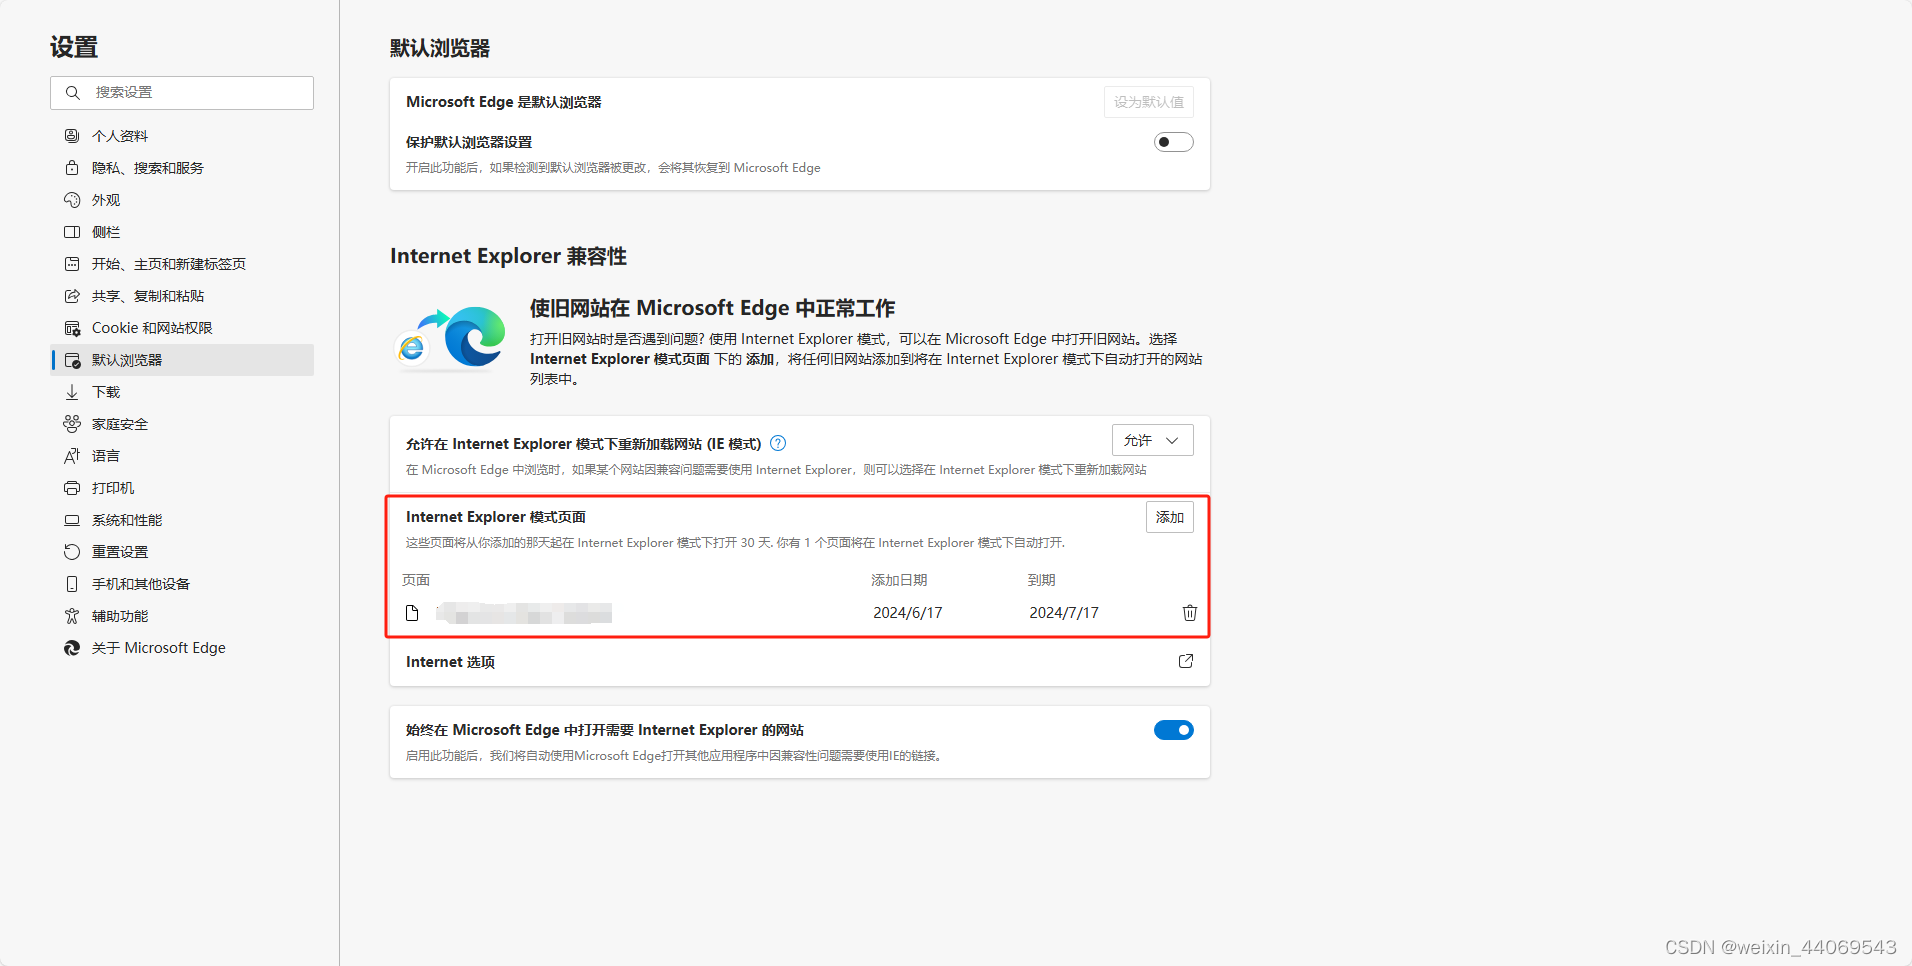Click the About Microsoft Edge logo icon

(72, 648)
